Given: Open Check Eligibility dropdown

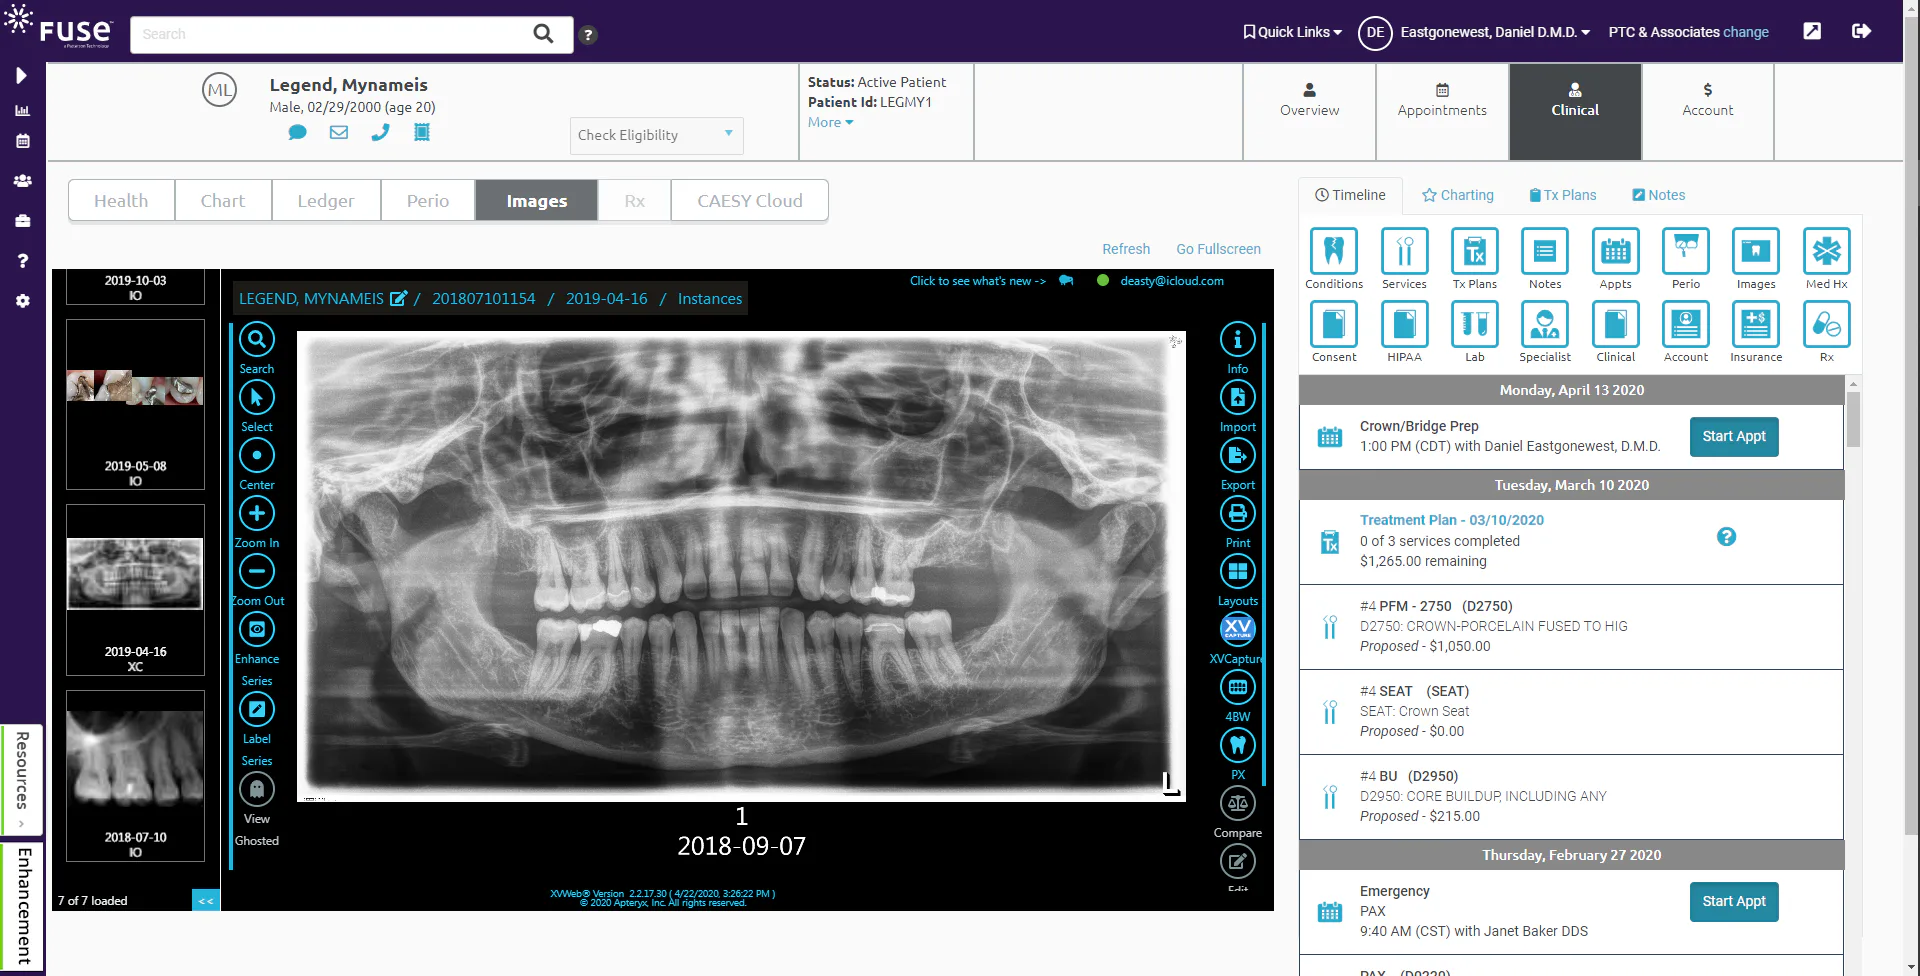Looking at the screenshot, I should point(656,135).
